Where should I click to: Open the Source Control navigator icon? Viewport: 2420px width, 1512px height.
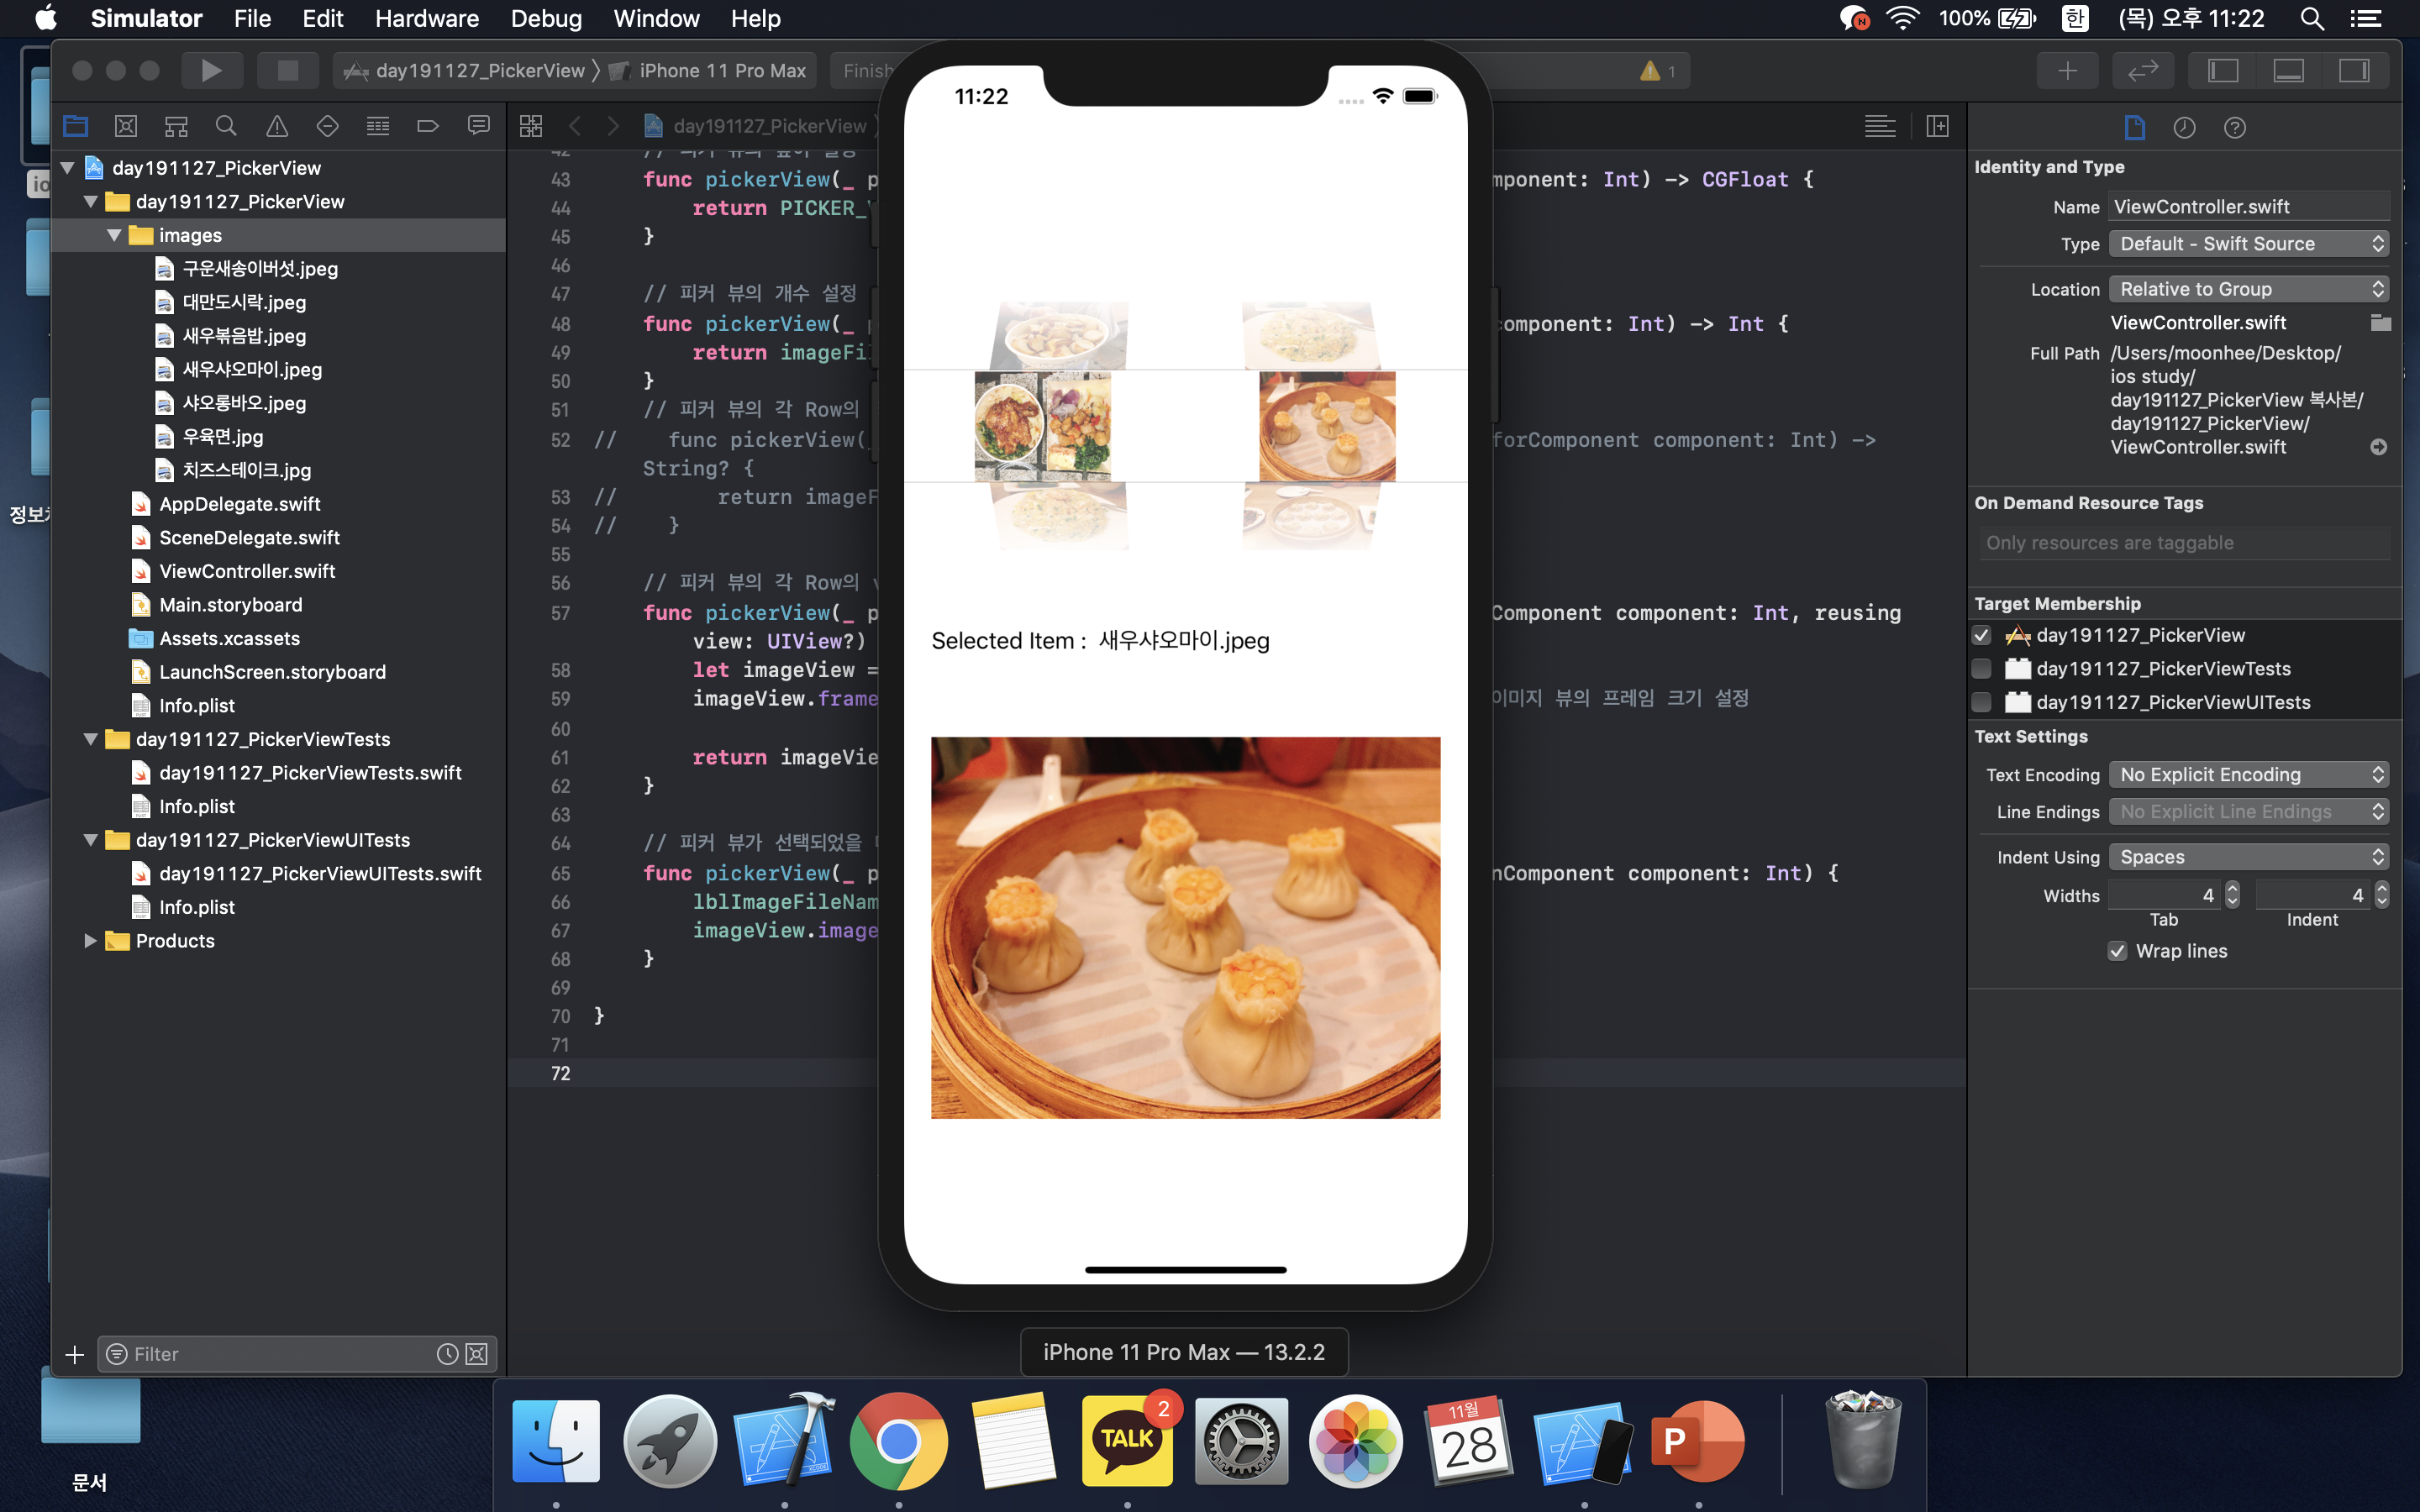pyautogui.click(x=126, y=126)
